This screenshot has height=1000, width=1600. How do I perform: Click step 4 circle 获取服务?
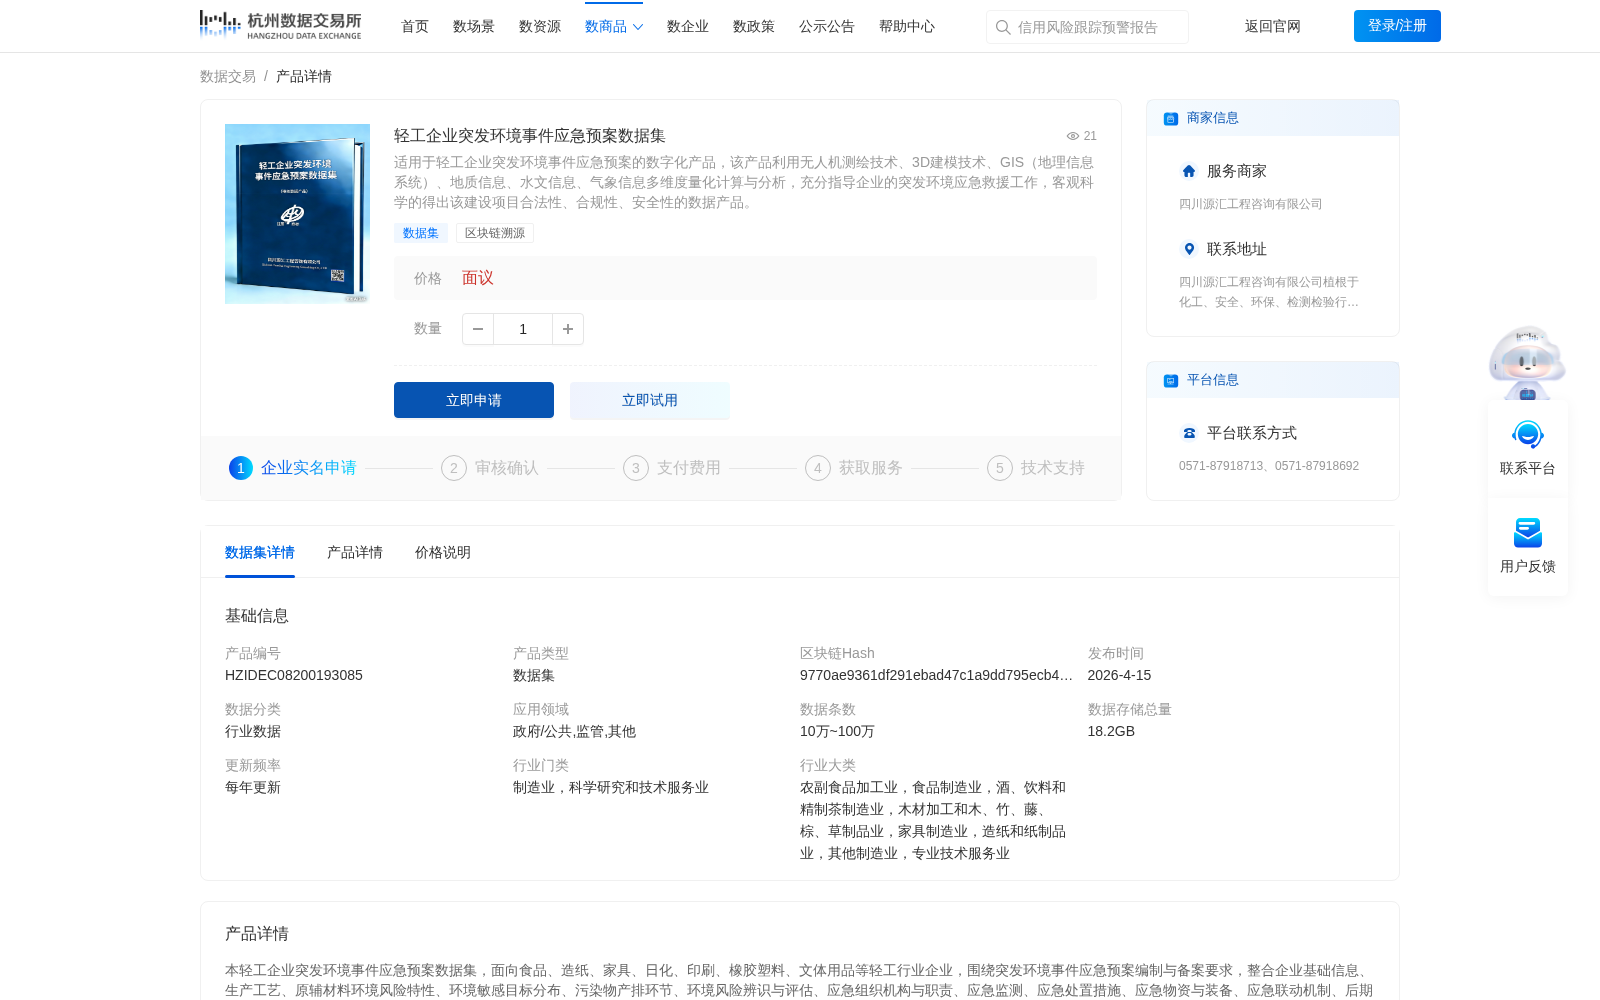click(x=818, y=468)
